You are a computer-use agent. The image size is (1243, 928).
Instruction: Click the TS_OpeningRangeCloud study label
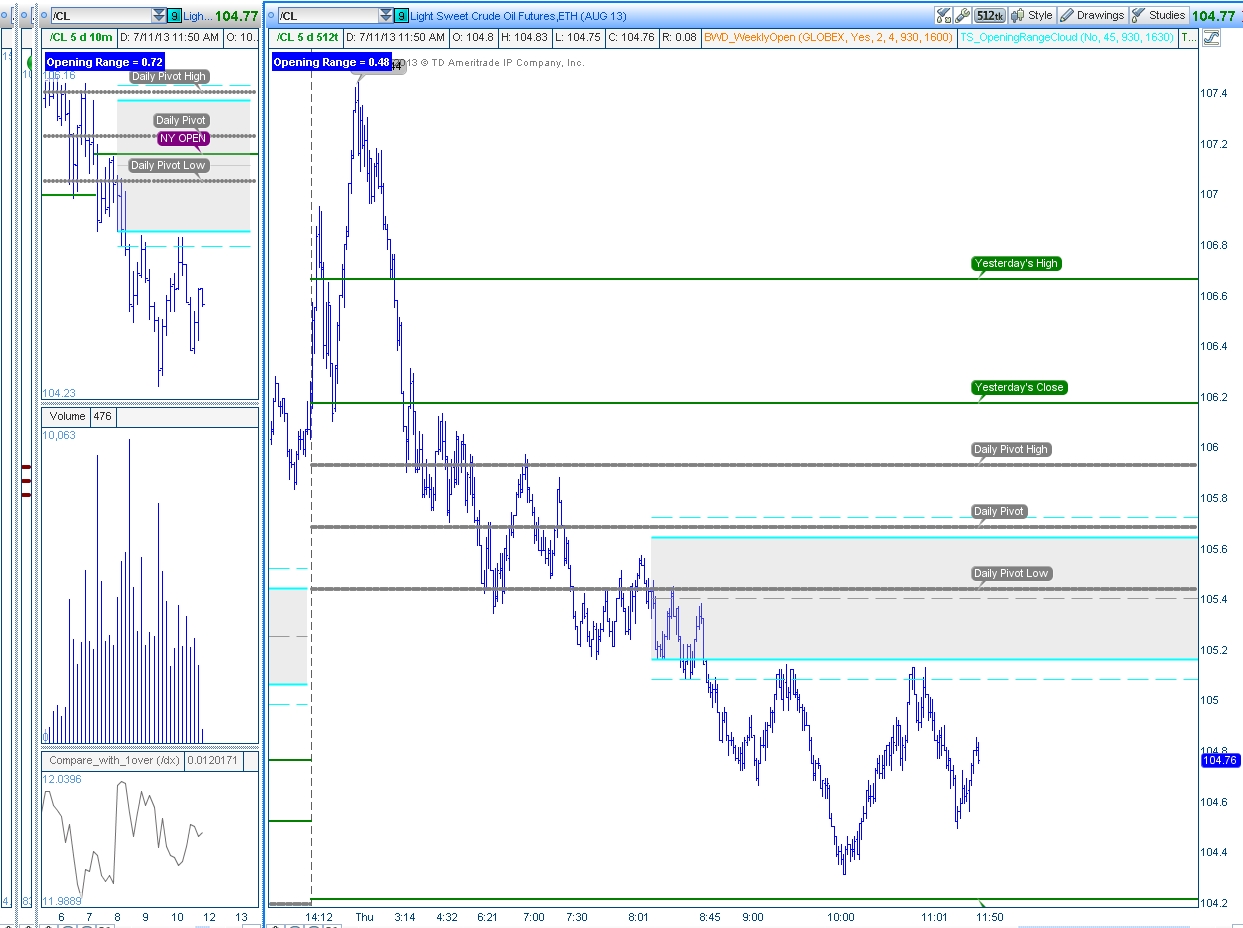(x=1067, y=37)
